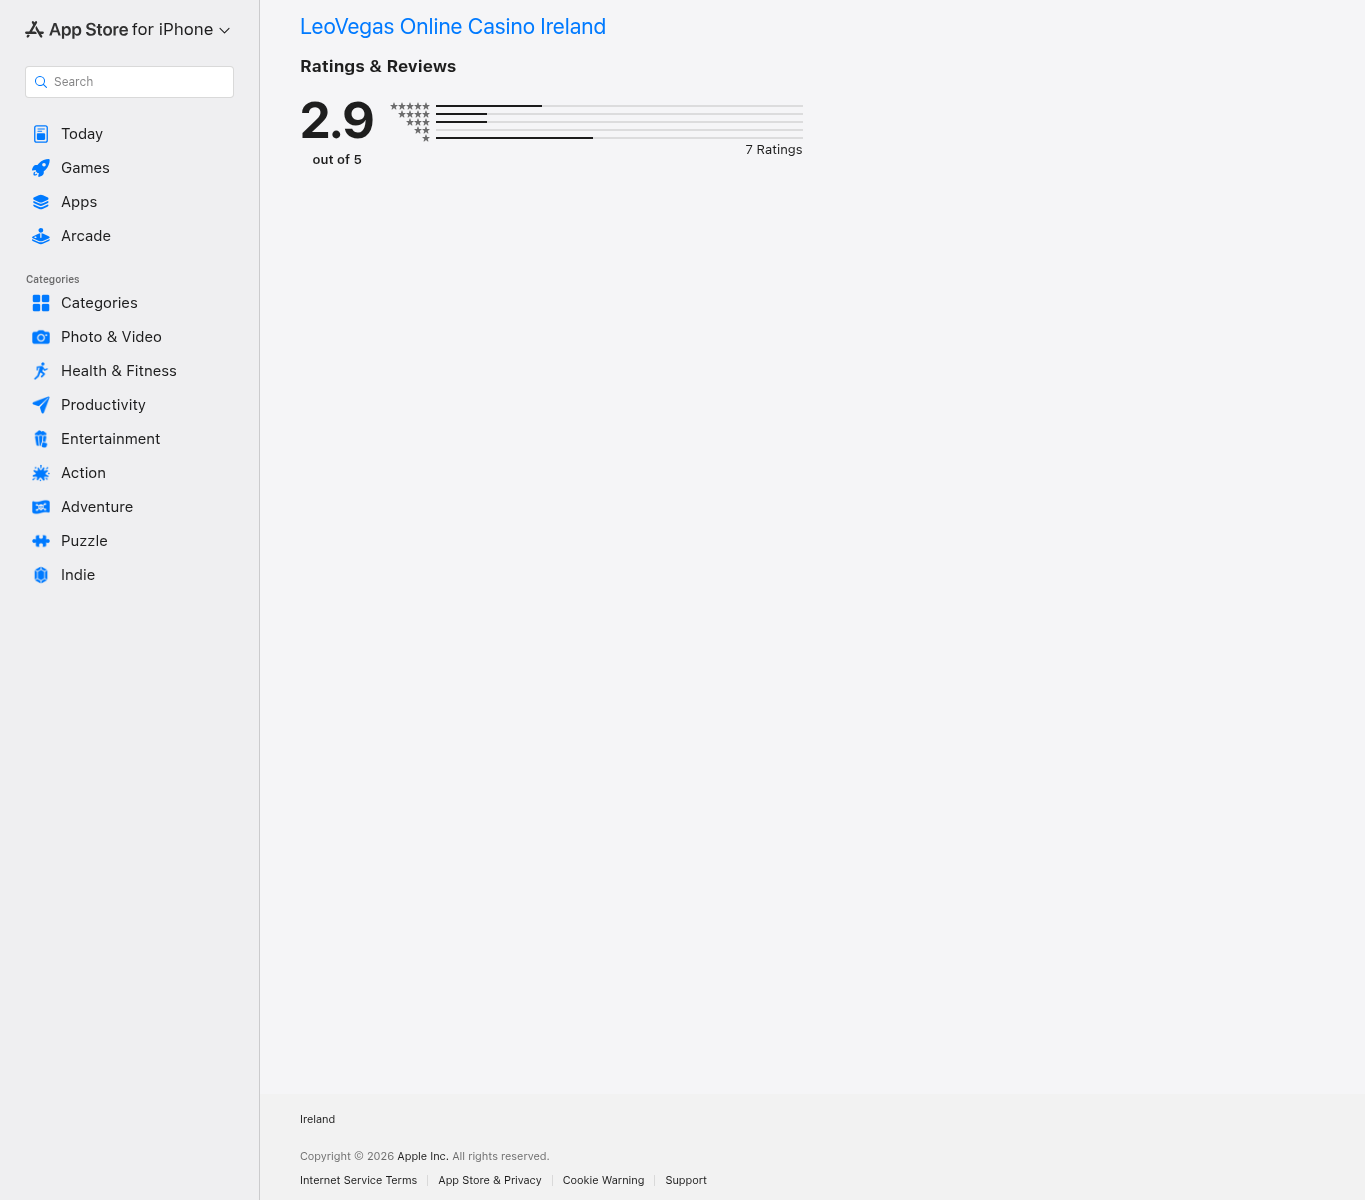1365x1200 pixels.
Task: Click the Entertainment popcorn icon
Action: (x=41, y=439)
